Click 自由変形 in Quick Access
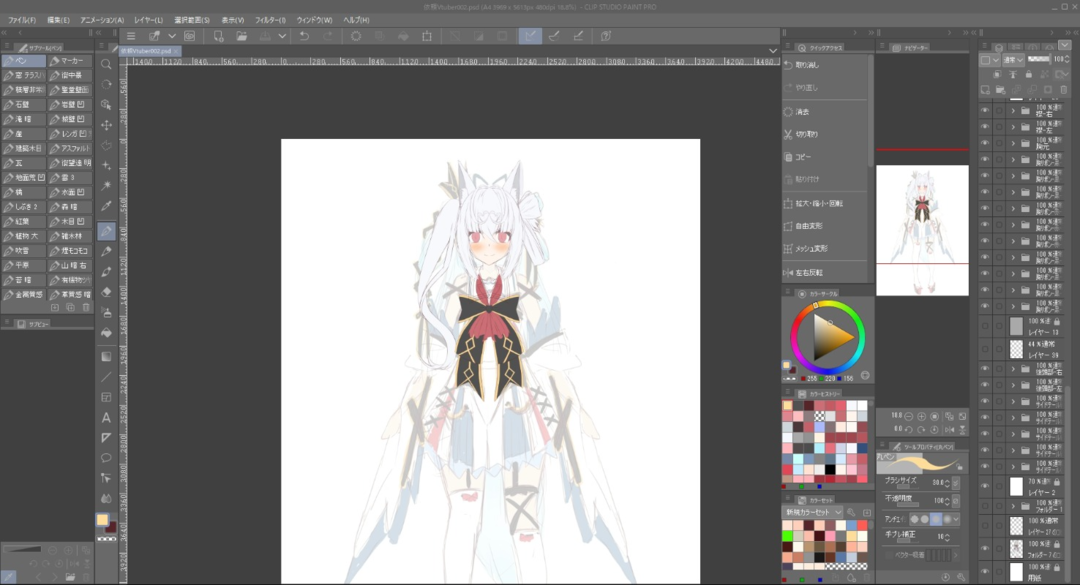 click(810, 226)
